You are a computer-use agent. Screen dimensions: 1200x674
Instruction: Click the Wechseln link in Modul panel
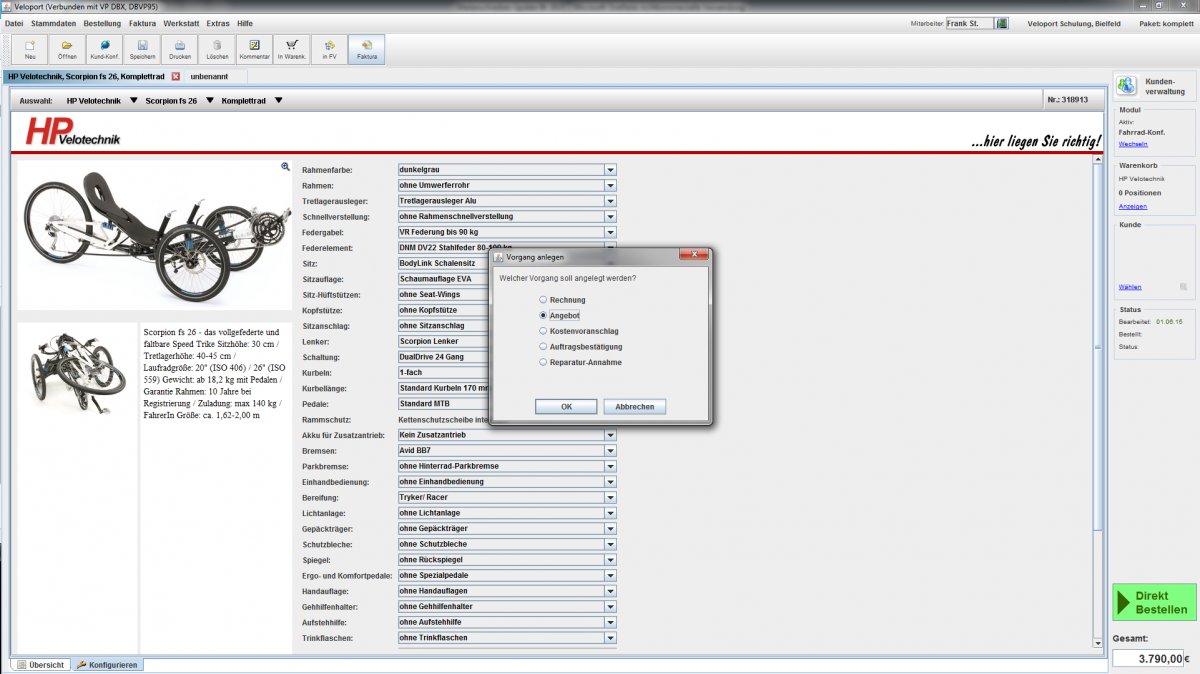click(x=1132, y=144)
